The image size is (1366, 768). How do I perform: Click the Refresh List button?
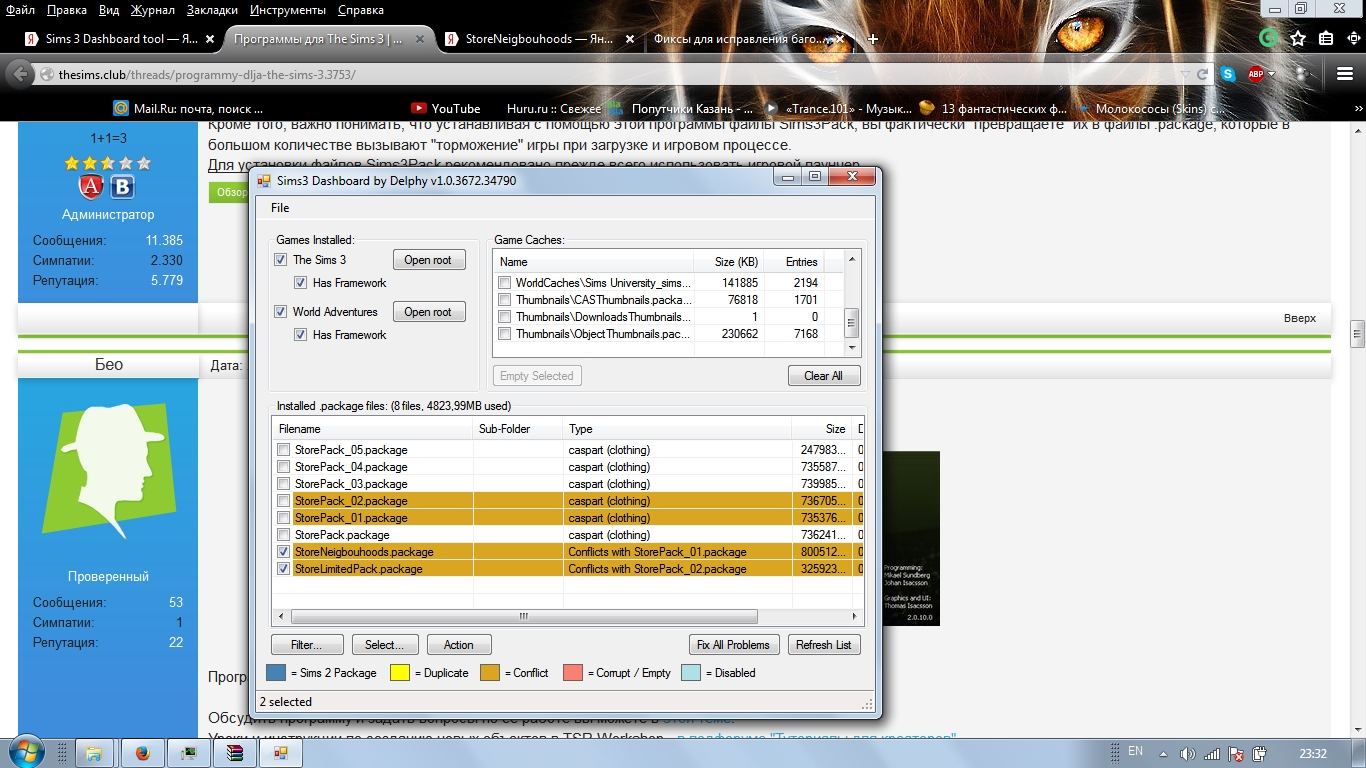[823, 645]
